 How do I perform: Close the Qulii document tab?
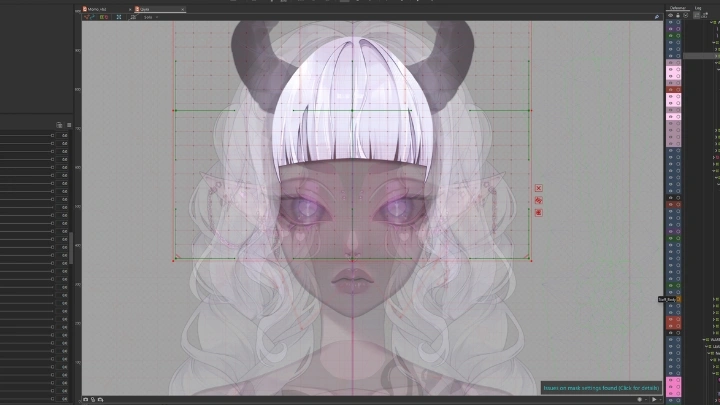coord(182,9)
